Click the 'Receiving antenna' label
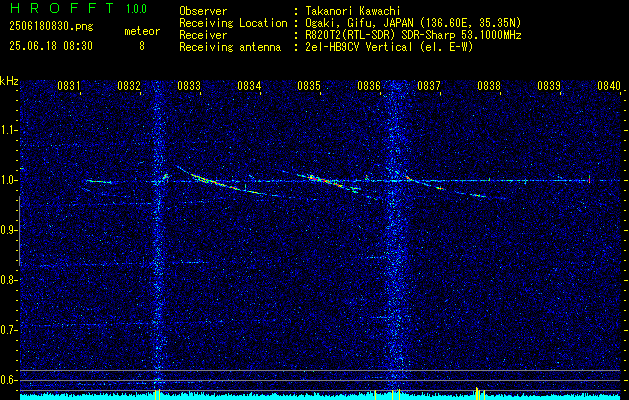629x400 pixels. [x=230, y=47]
